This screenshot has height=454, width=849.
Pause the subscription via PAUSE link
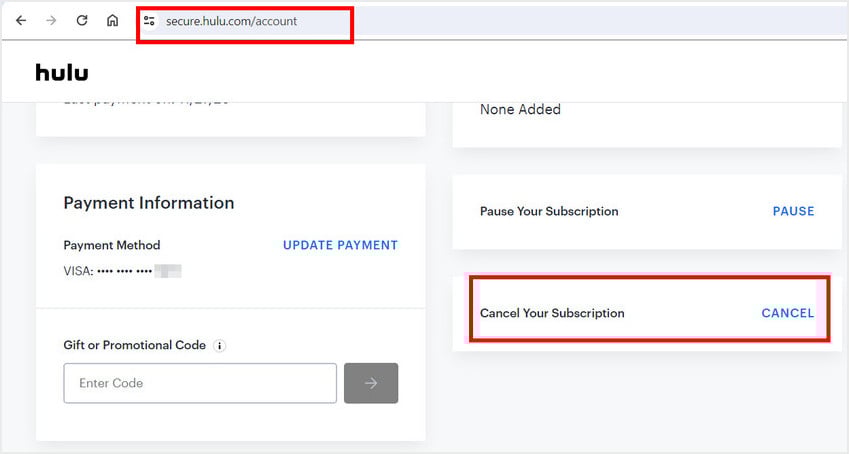tap(793, 211)
